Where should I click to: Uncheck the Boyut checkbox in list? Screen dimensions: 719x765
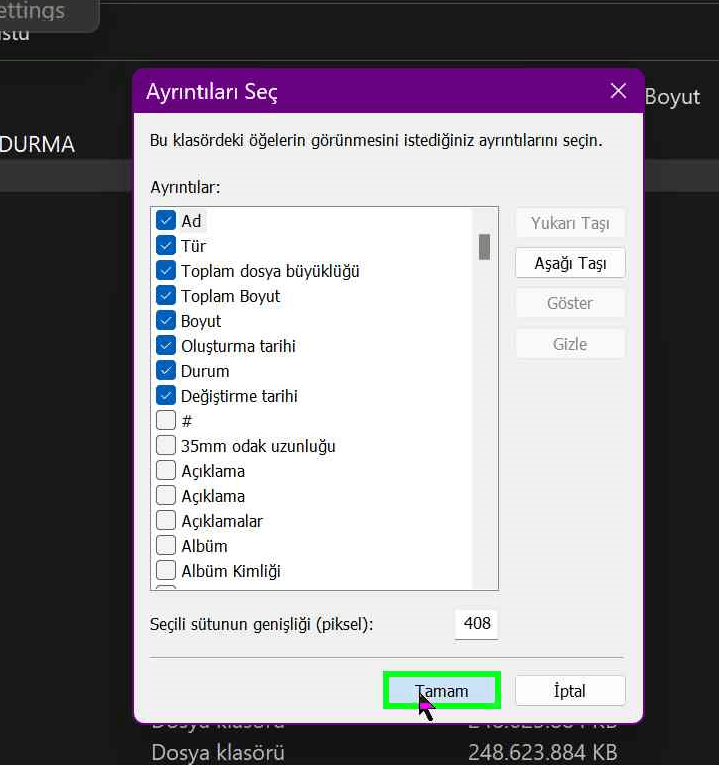(x=166, y=321)
